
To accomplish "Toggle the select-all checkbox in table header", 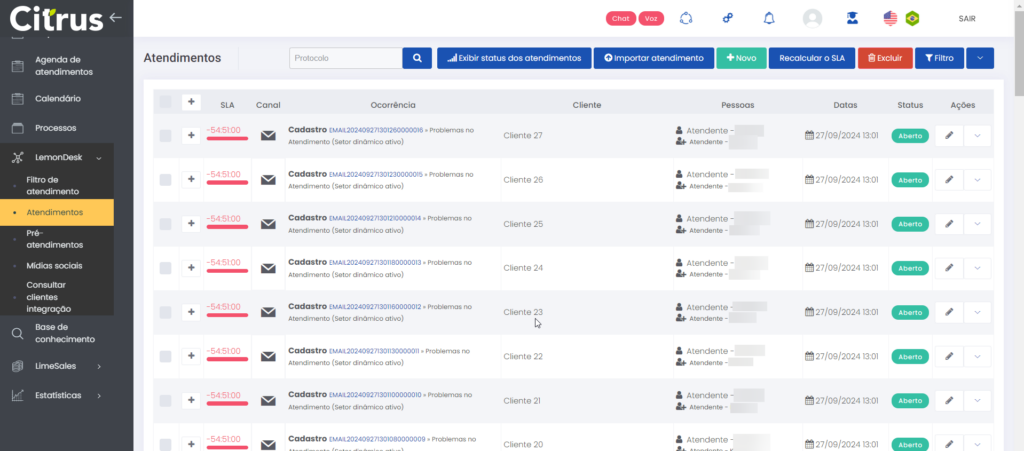I will click(x=165, y=102).
